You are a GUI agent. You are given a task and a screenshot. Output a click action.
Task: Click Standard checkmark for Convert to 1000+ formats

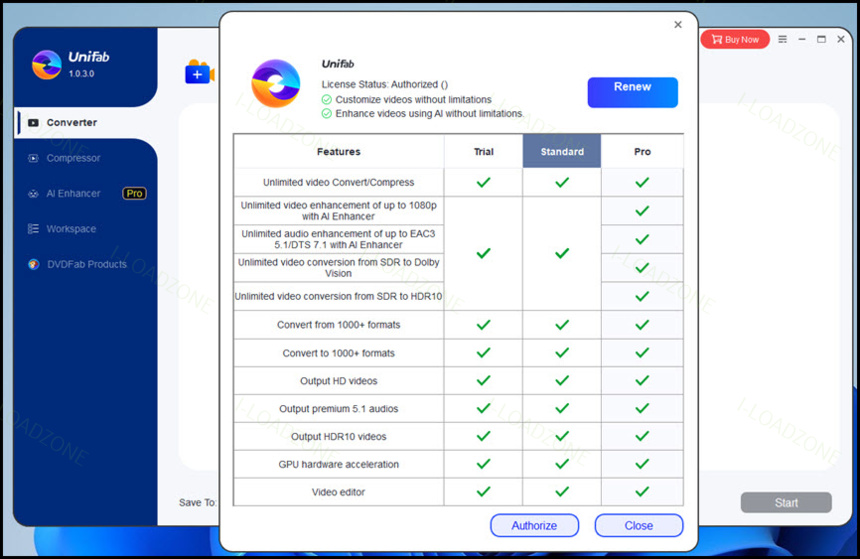click(x=562, y=352)
